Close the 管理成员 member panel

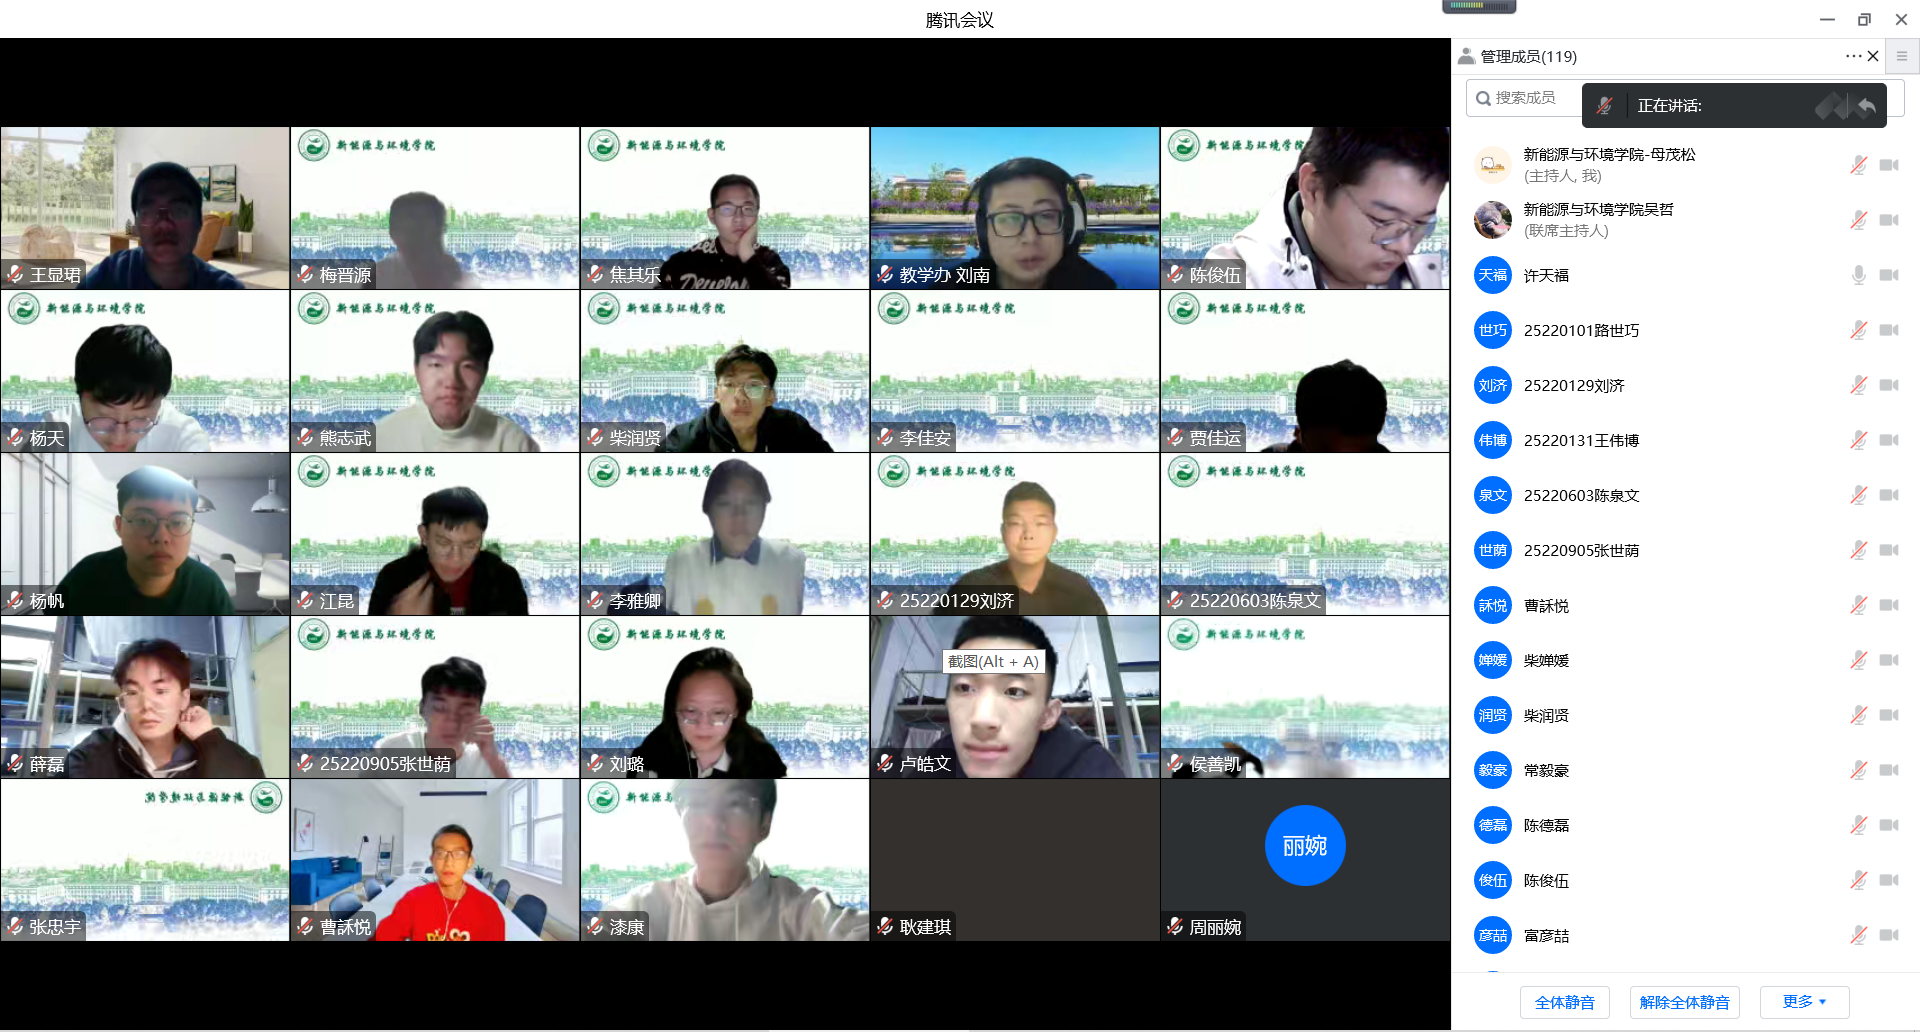(x=1873, y=57)
